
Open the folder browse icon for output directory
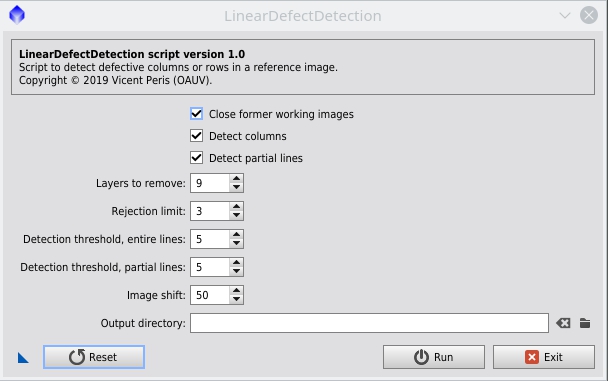pyautogui.click(x=585, y=323)
